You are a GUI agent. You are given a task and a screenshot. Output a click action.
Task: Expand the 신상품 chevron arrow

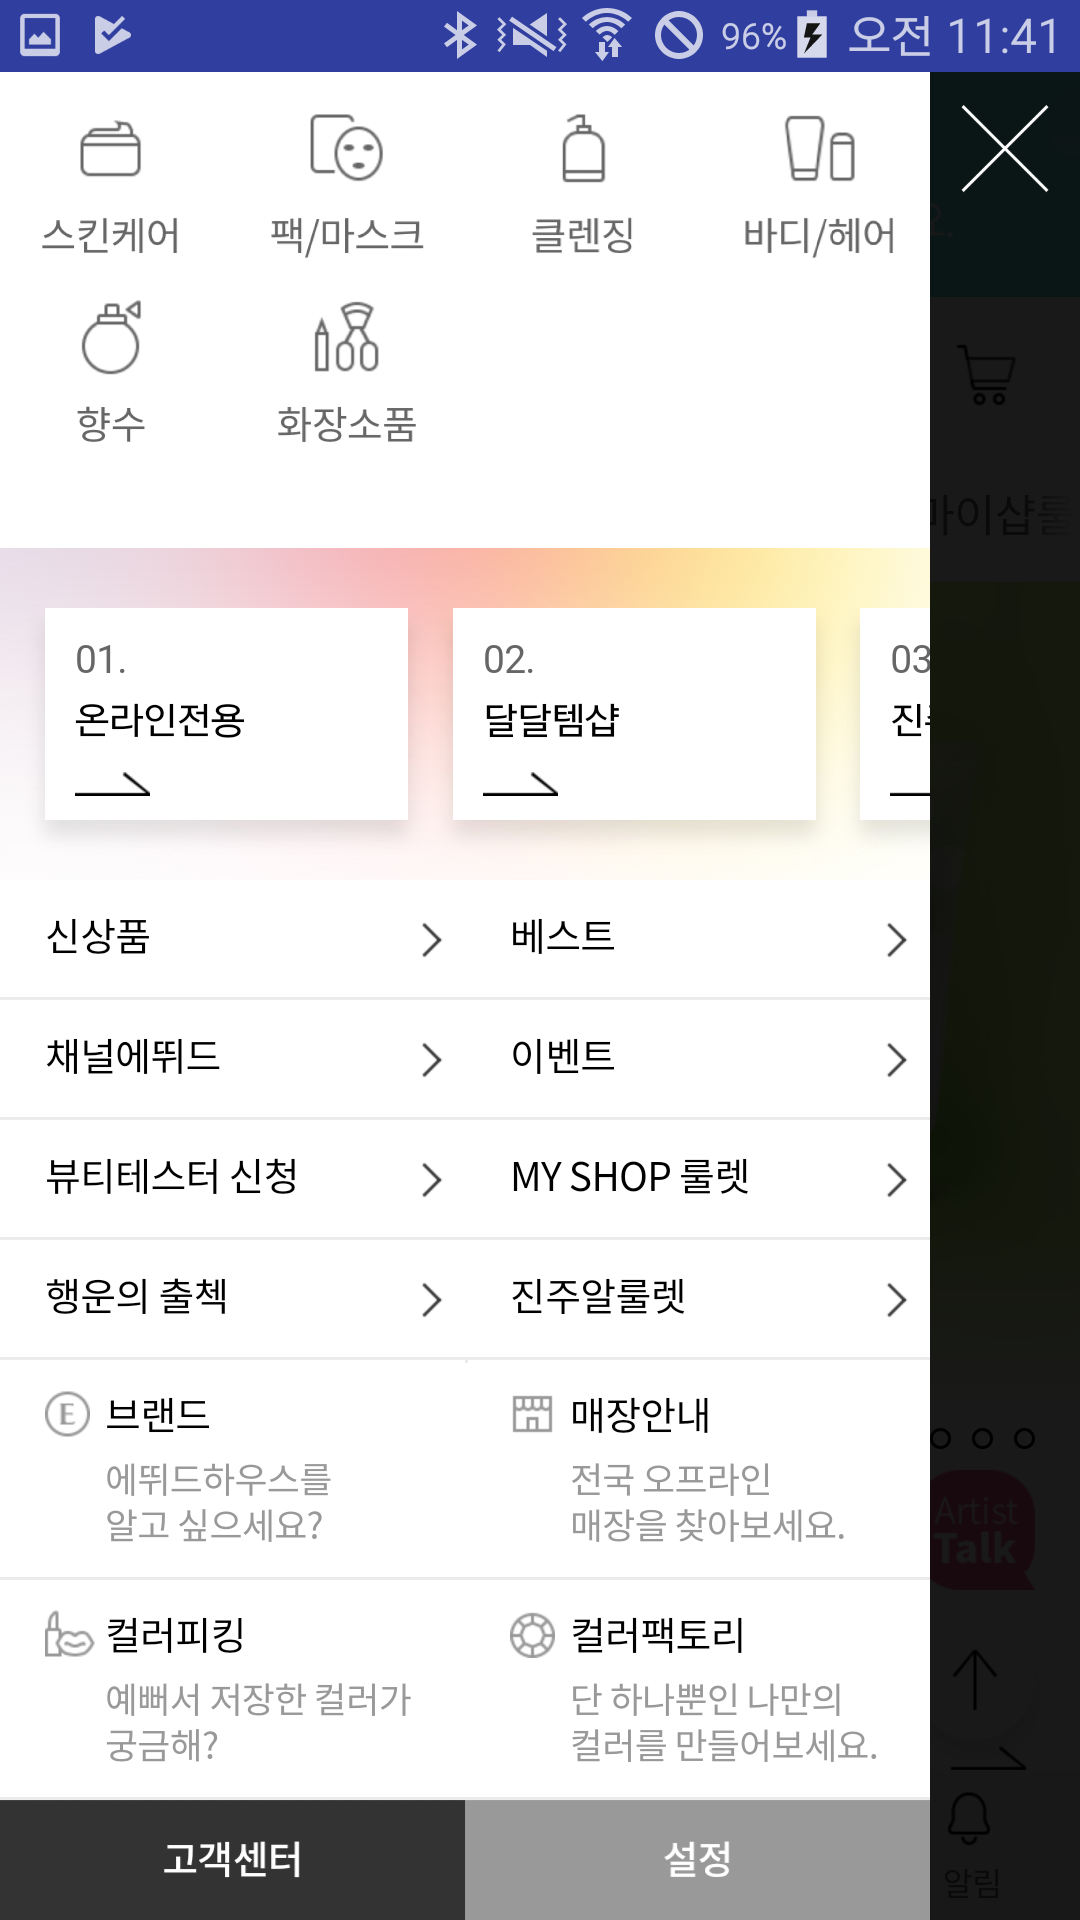431,940
